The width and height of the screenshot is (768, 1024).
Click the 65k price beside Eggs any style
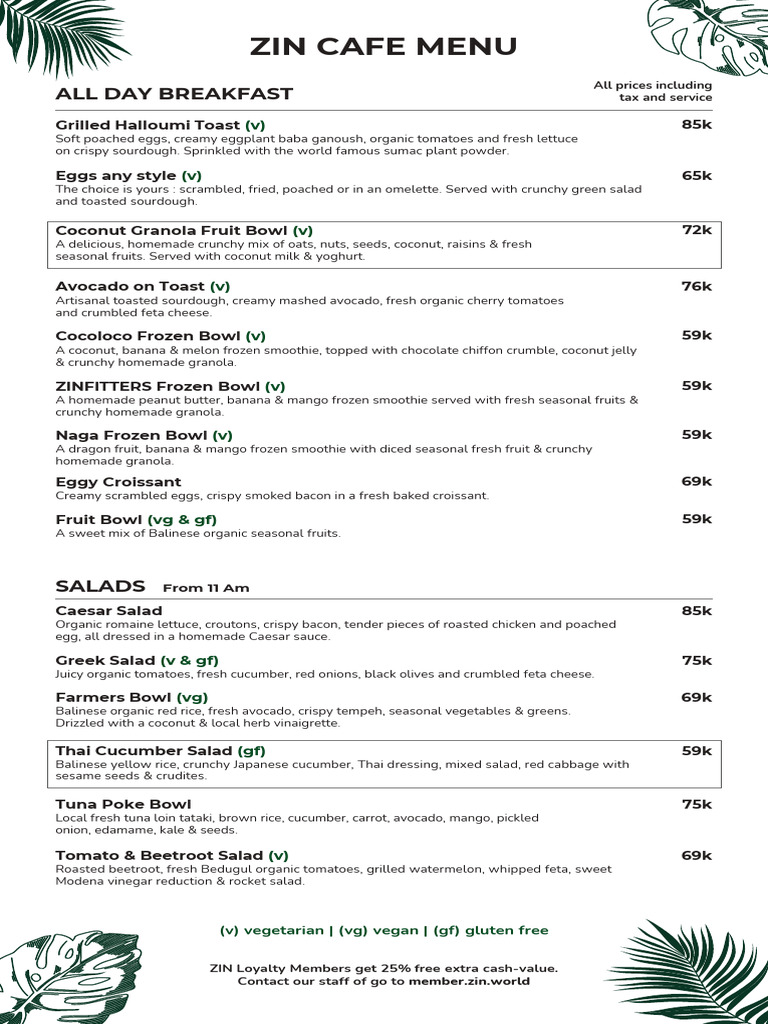pyautogui.click(x=696, y=175)
